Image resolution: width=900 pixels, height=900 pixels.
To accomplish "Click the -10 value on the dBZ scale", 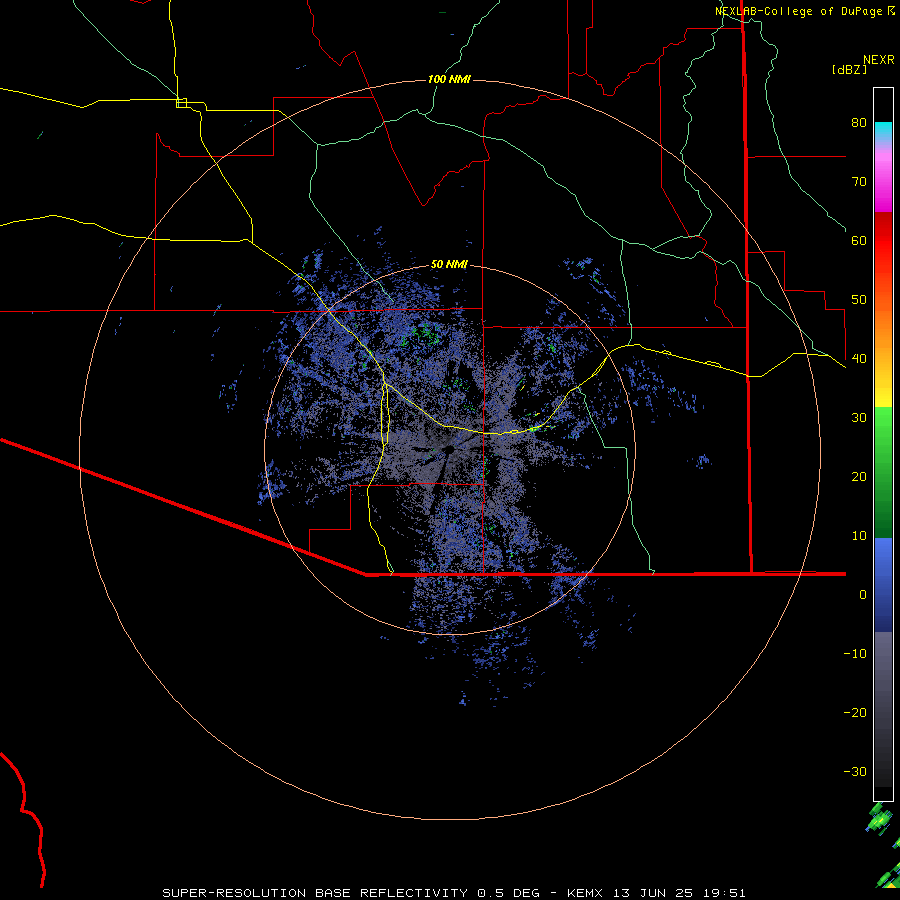I will click(855, 654).
